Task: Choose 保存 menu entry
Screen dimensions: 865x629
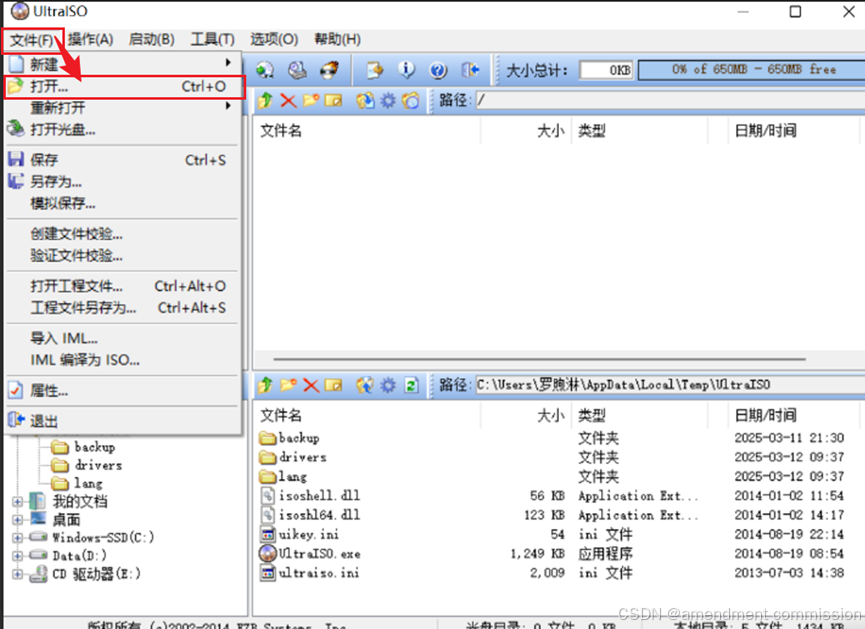Action: tap(124, 160)
